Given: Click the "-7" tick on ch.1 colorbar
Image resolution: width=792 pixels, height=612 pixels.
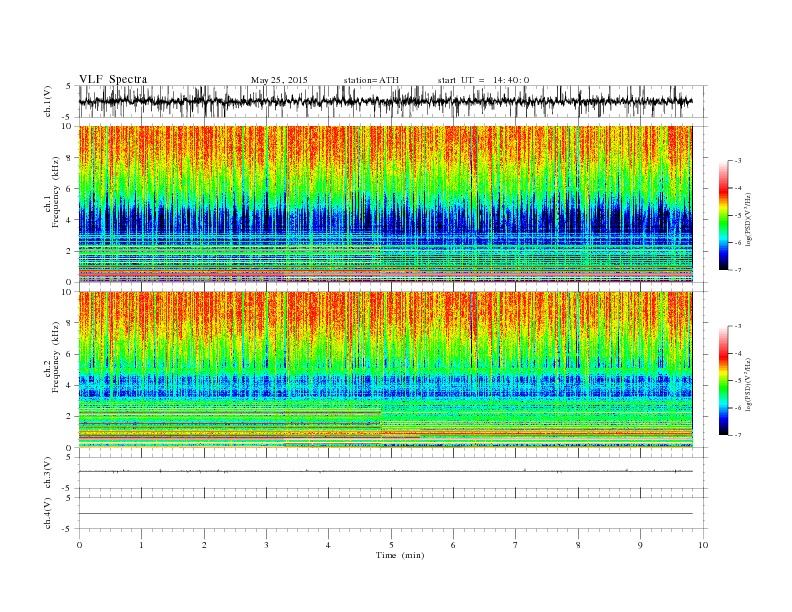Looking at the screenshot, I should tap(738, 270).
